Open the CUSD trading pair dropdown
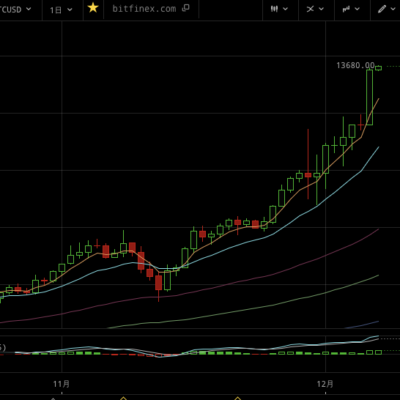 tap(16, 9)
